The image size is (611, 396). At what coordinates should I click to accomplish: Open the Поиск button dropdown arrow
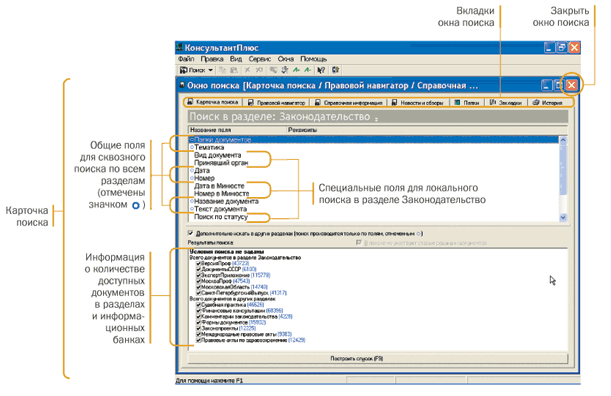pos(210,70)
